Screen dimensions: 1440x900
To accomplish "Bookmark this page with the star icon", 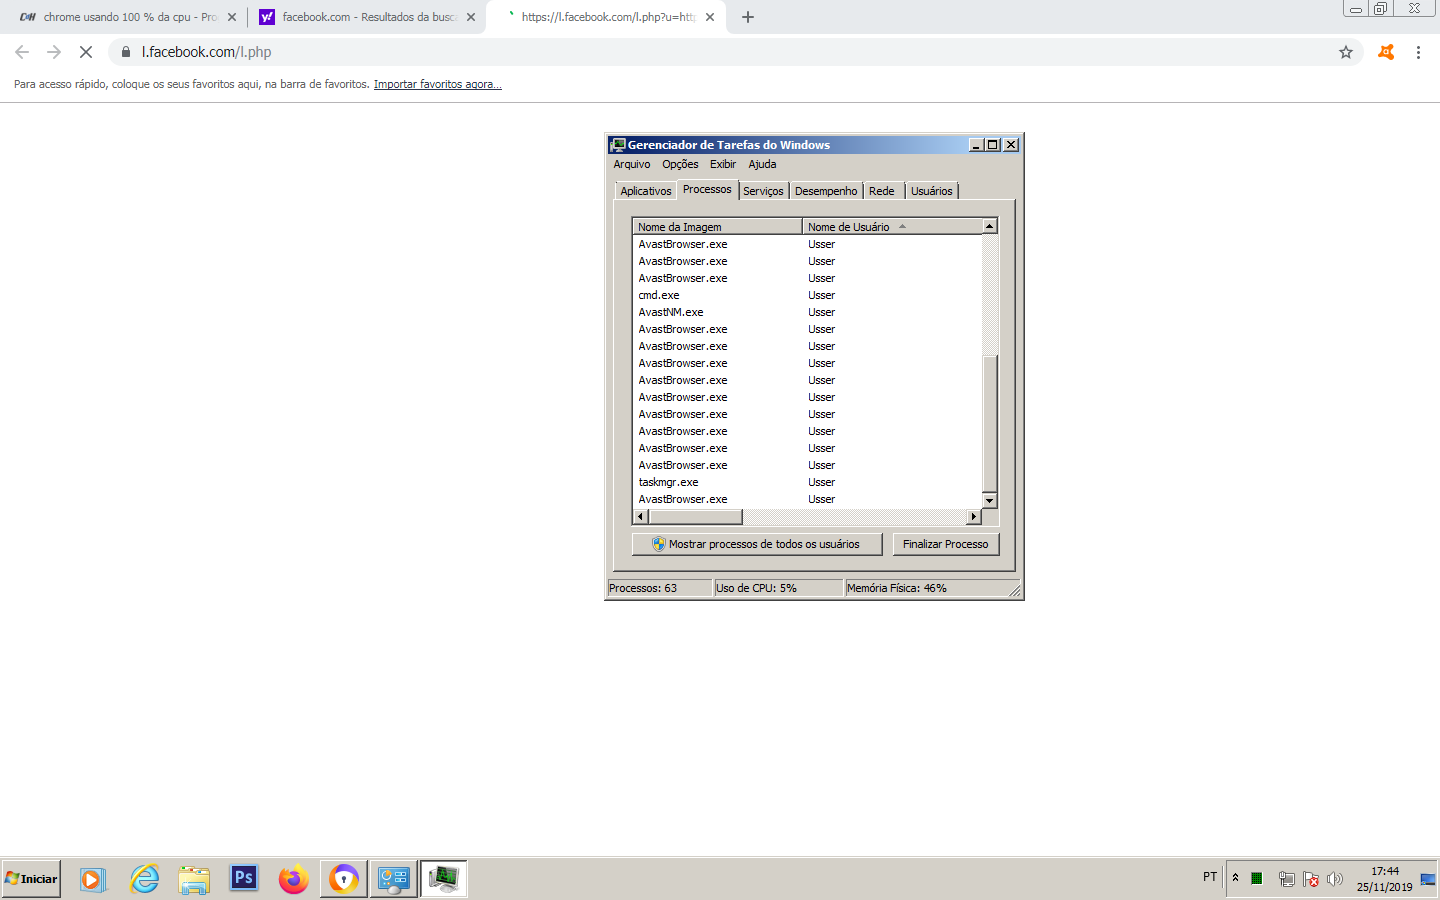I will click(1346, 52).
